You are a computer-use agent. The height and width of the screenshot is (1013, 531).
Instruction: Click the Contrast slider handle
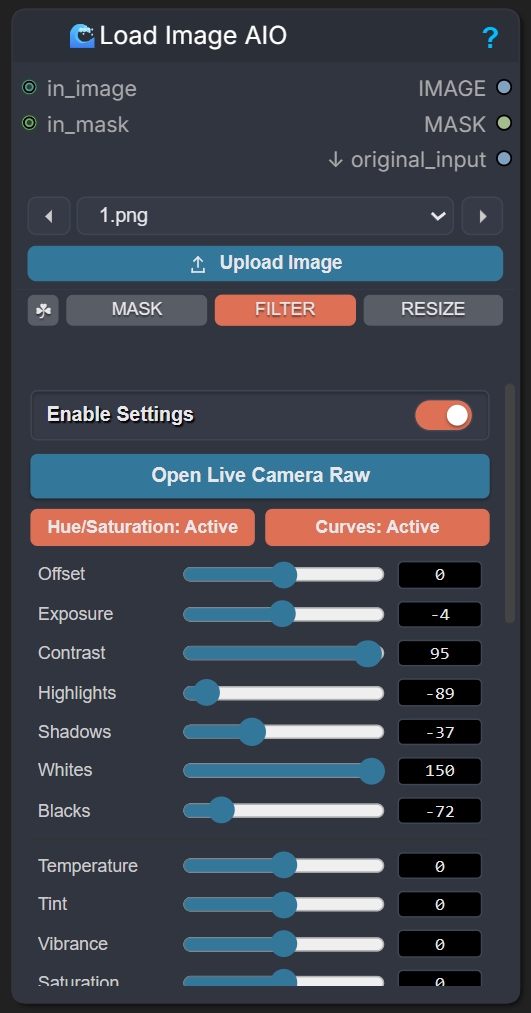[x=369, y=653]
